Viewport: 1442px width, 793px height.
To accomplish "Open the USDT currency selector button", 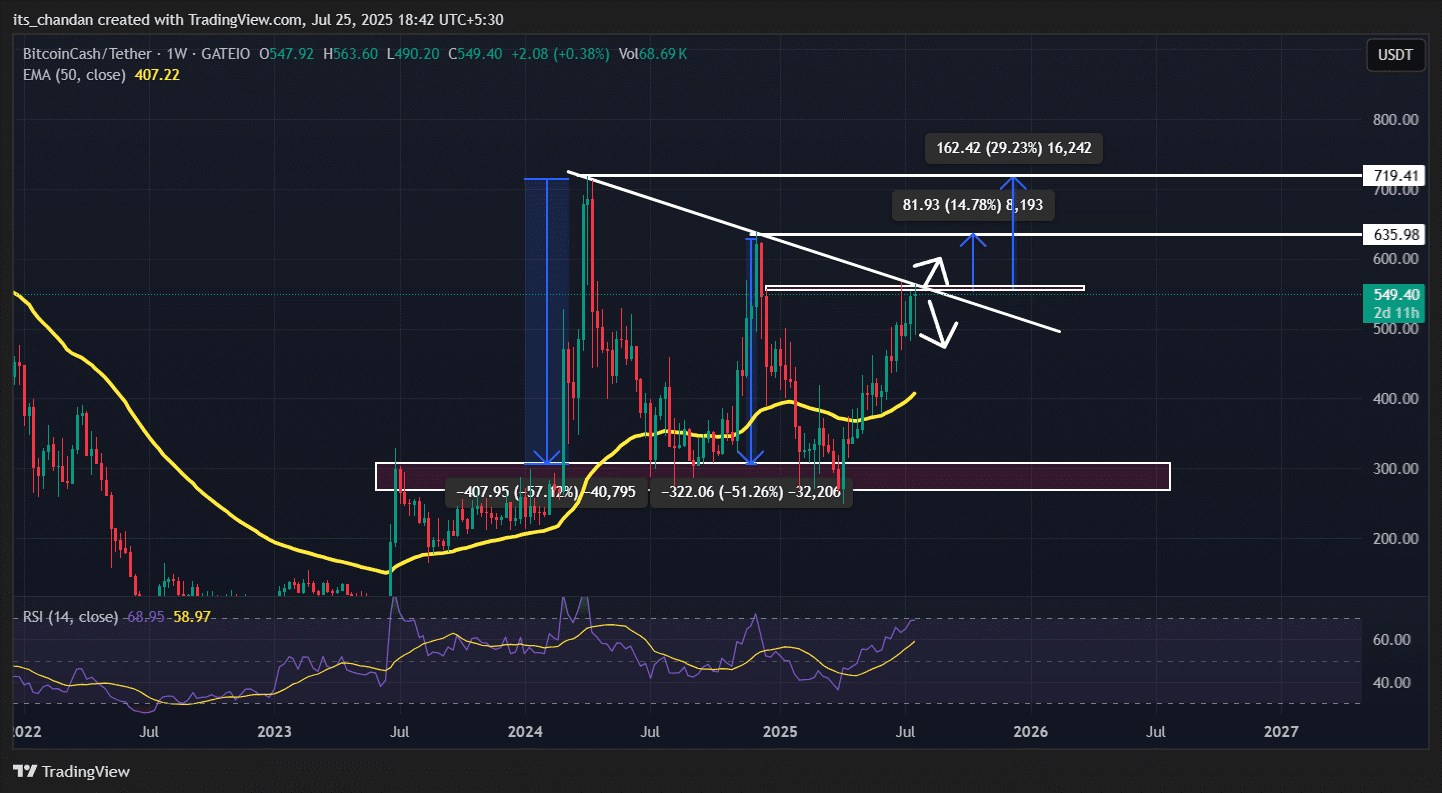I will point(1394,55).
